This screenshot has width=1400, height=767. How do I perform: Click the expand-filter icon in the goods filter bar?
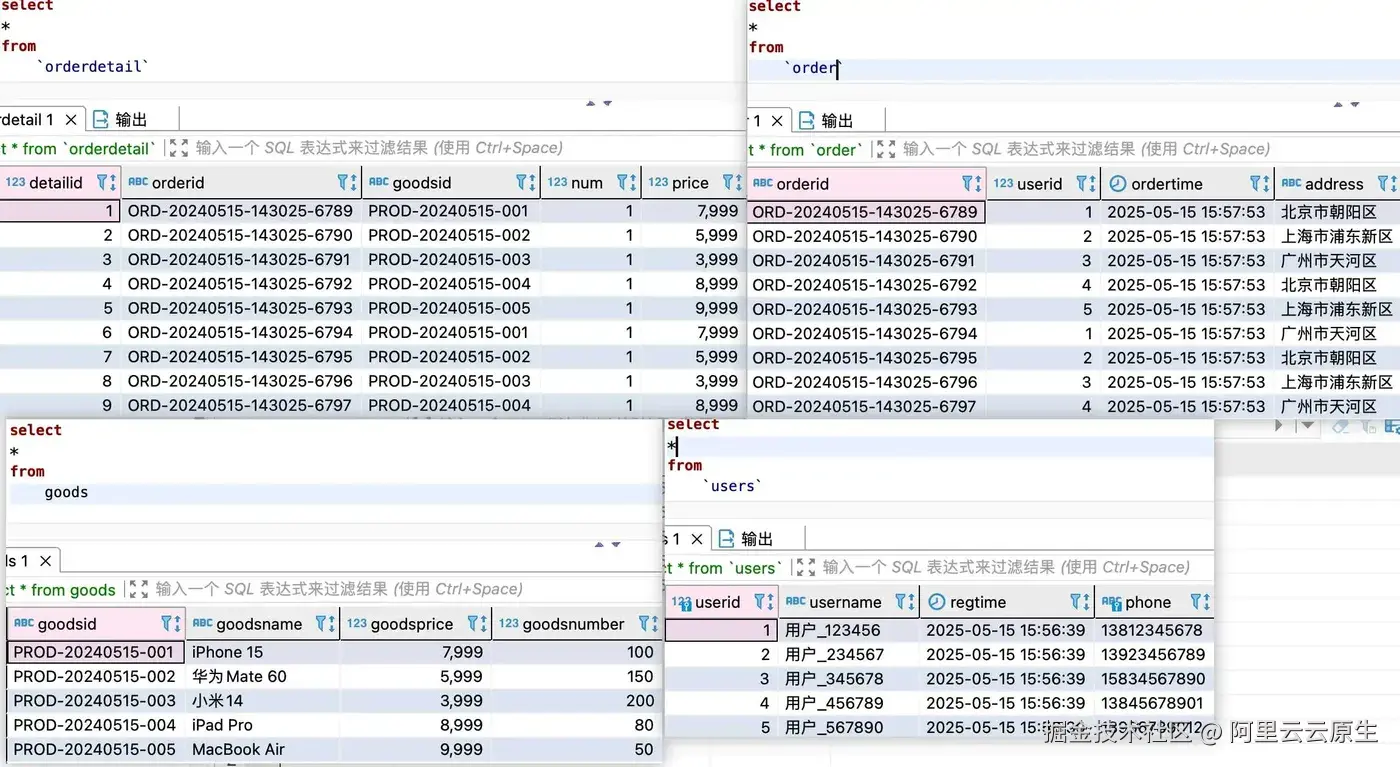pos(139,589)
